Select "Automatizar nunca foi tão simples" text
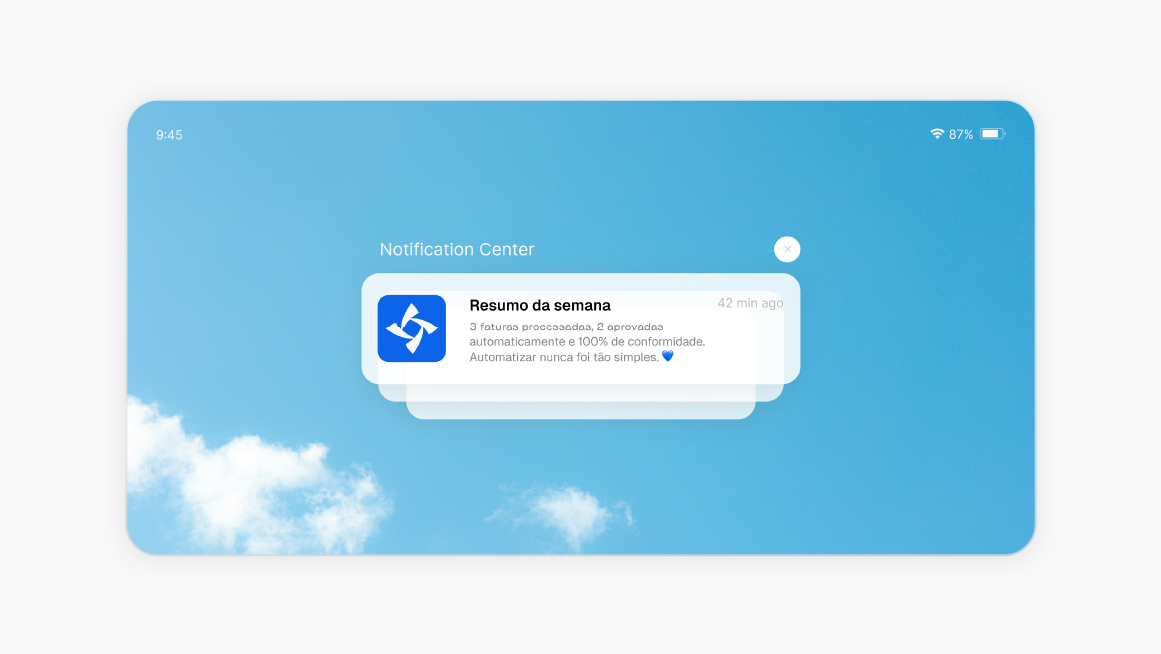This screenshot has width=1161, height=654. tap(564, 356)
